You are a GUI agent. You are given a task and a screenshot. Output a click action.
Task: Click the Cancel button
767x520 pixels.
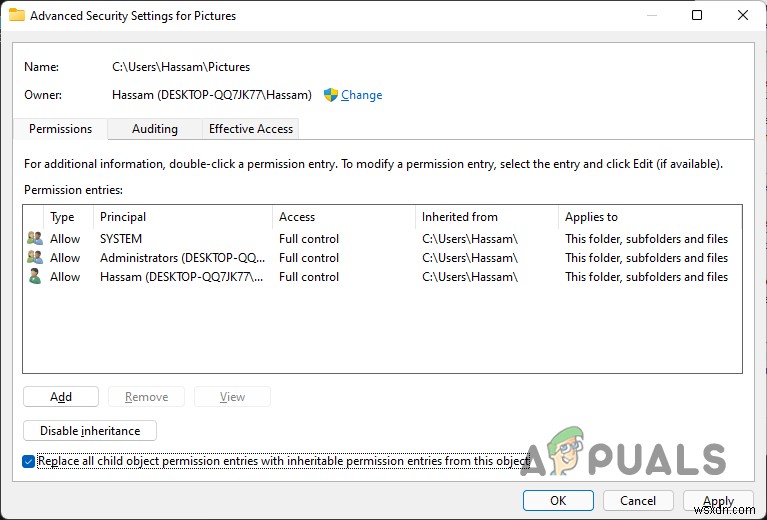click(638, 500)
